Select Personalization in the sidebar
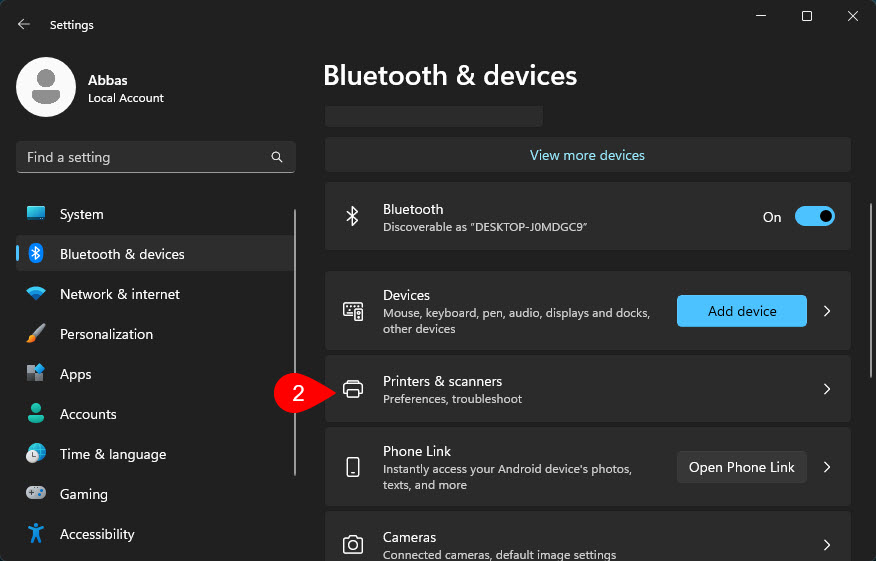 [x=106, y=334]
